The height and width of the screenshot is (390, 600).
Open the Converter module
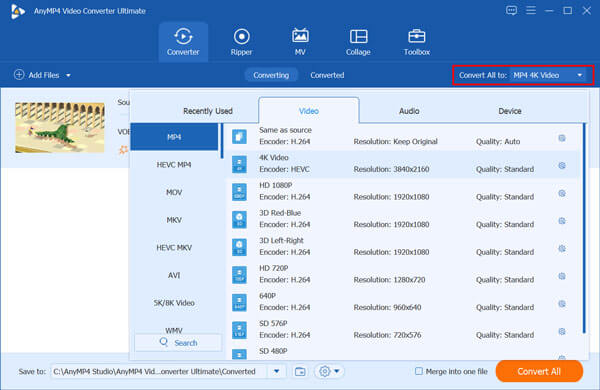183,42
